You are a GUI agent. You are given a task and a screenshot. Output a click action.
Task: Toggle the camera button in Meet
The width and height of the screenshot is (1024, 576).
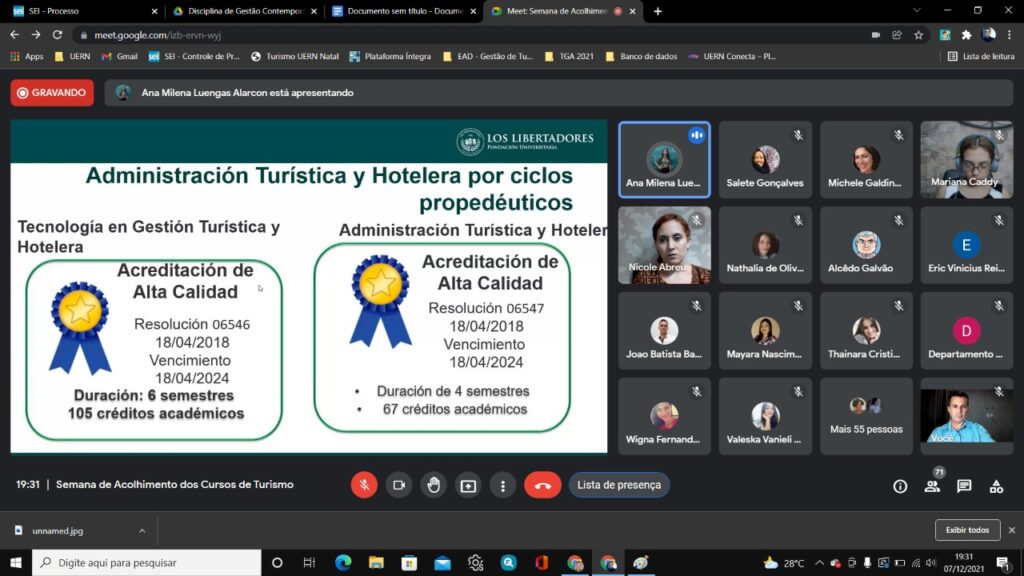coord(398,485)
